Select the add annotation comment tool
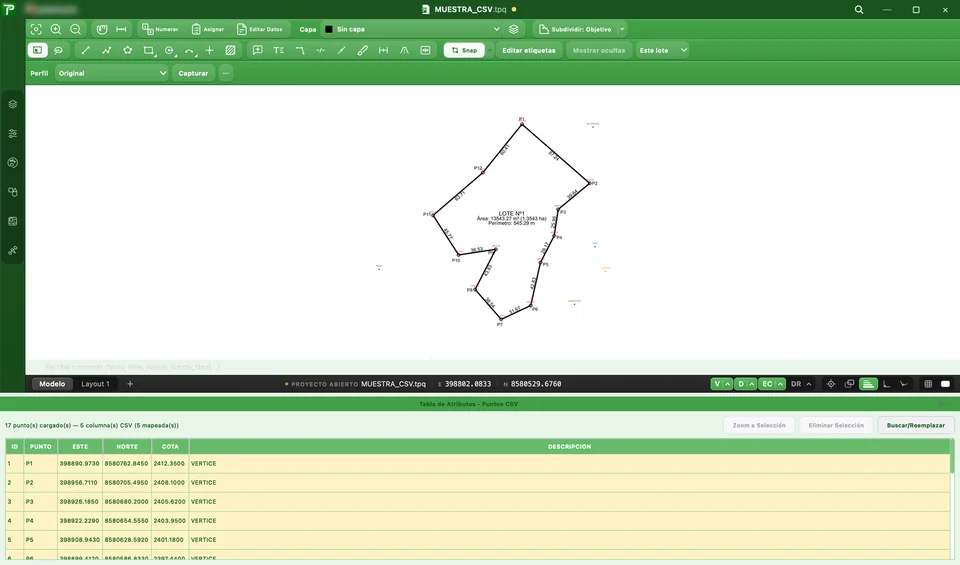This screenshot has height=565, width=960. (x=258, y=50)
